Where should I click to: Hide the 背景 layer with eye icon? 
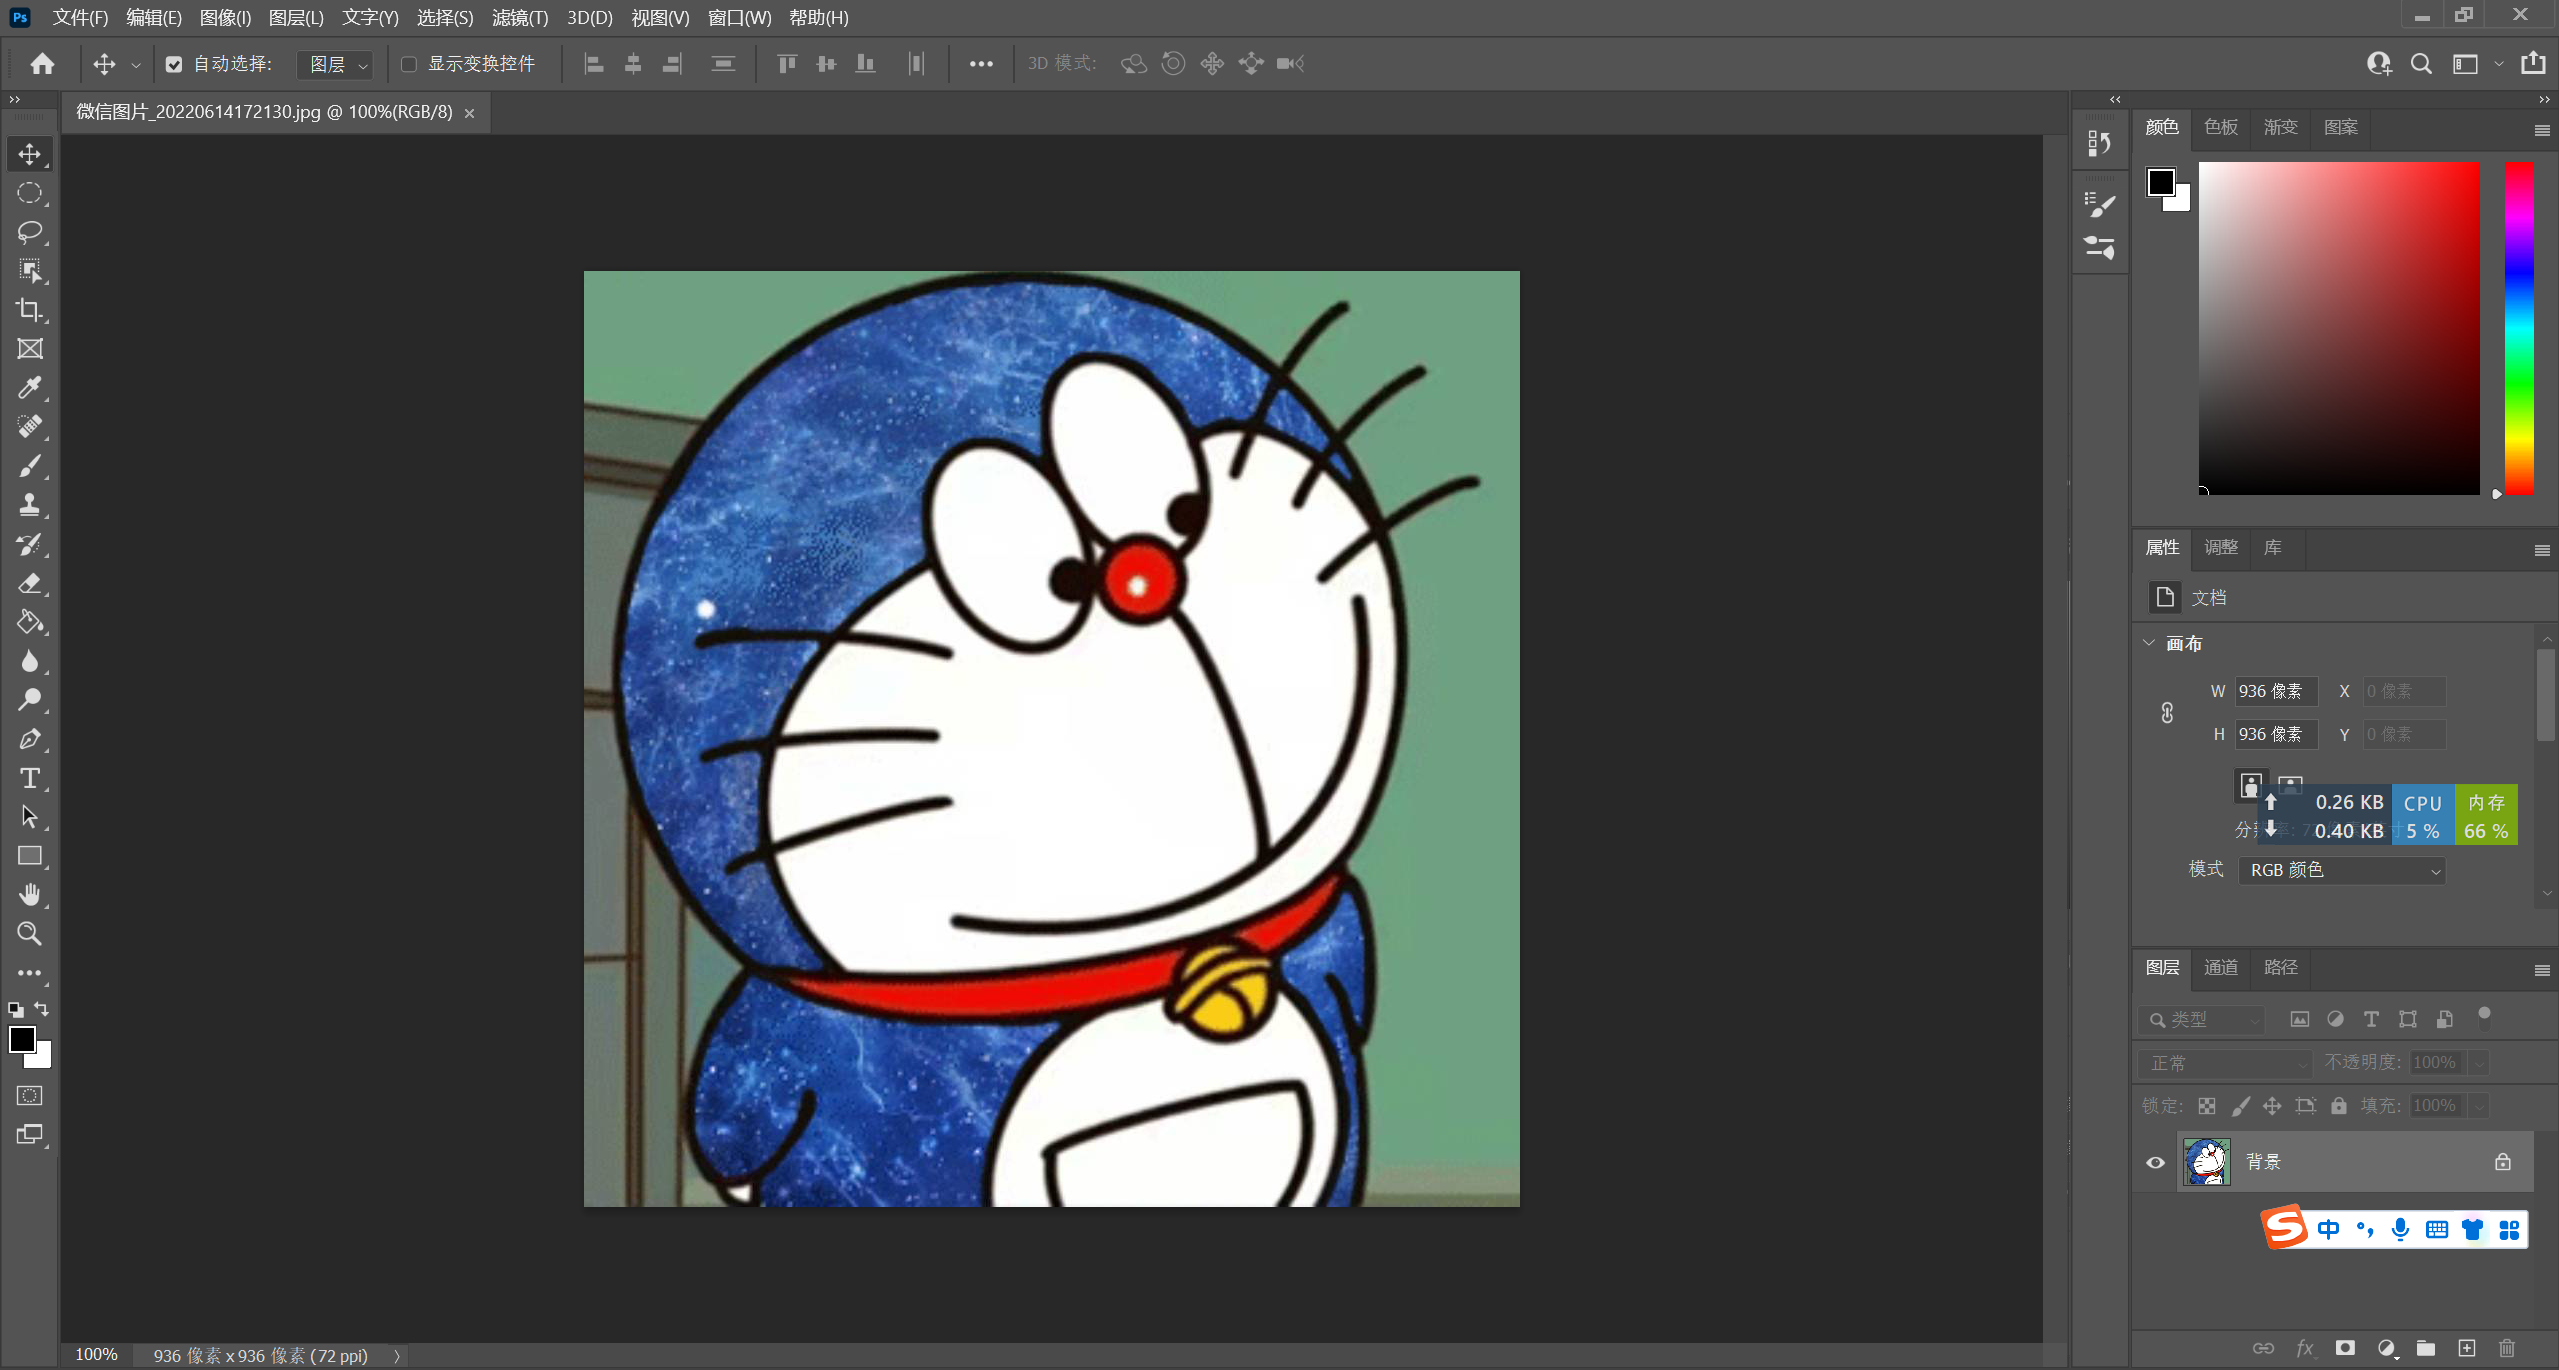(x=2156, y=1162)
